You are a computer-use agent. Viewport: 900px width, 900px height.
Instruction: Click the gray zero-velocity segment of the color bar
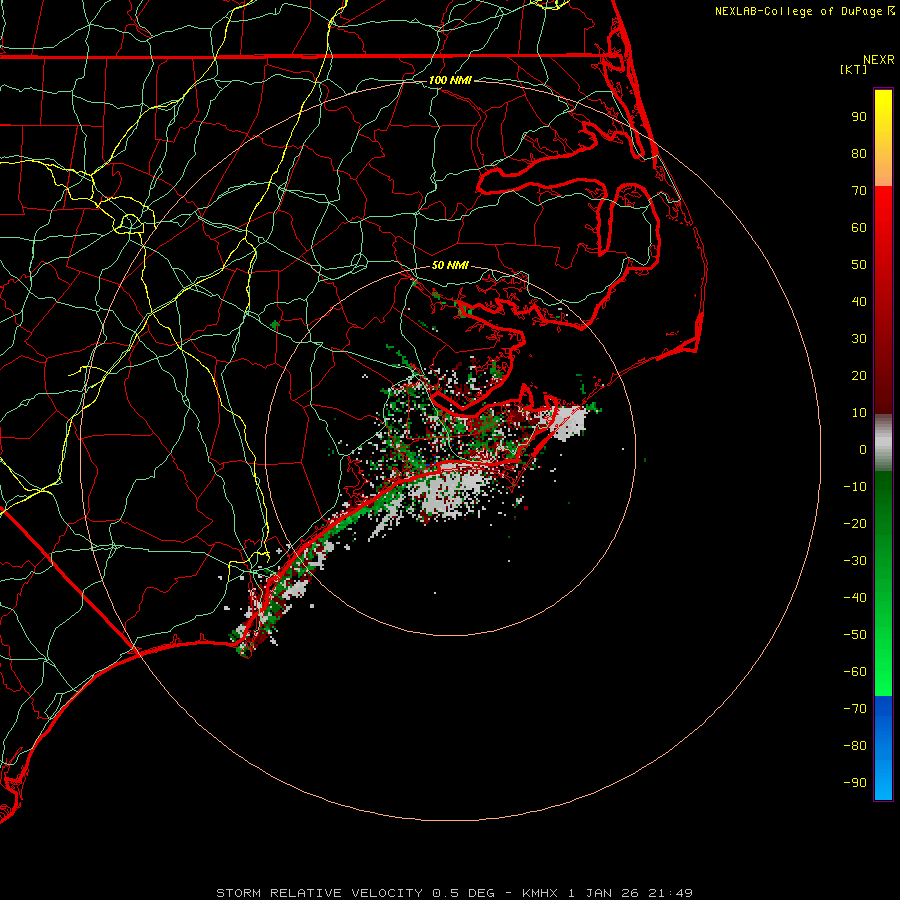tap(883, 443)
